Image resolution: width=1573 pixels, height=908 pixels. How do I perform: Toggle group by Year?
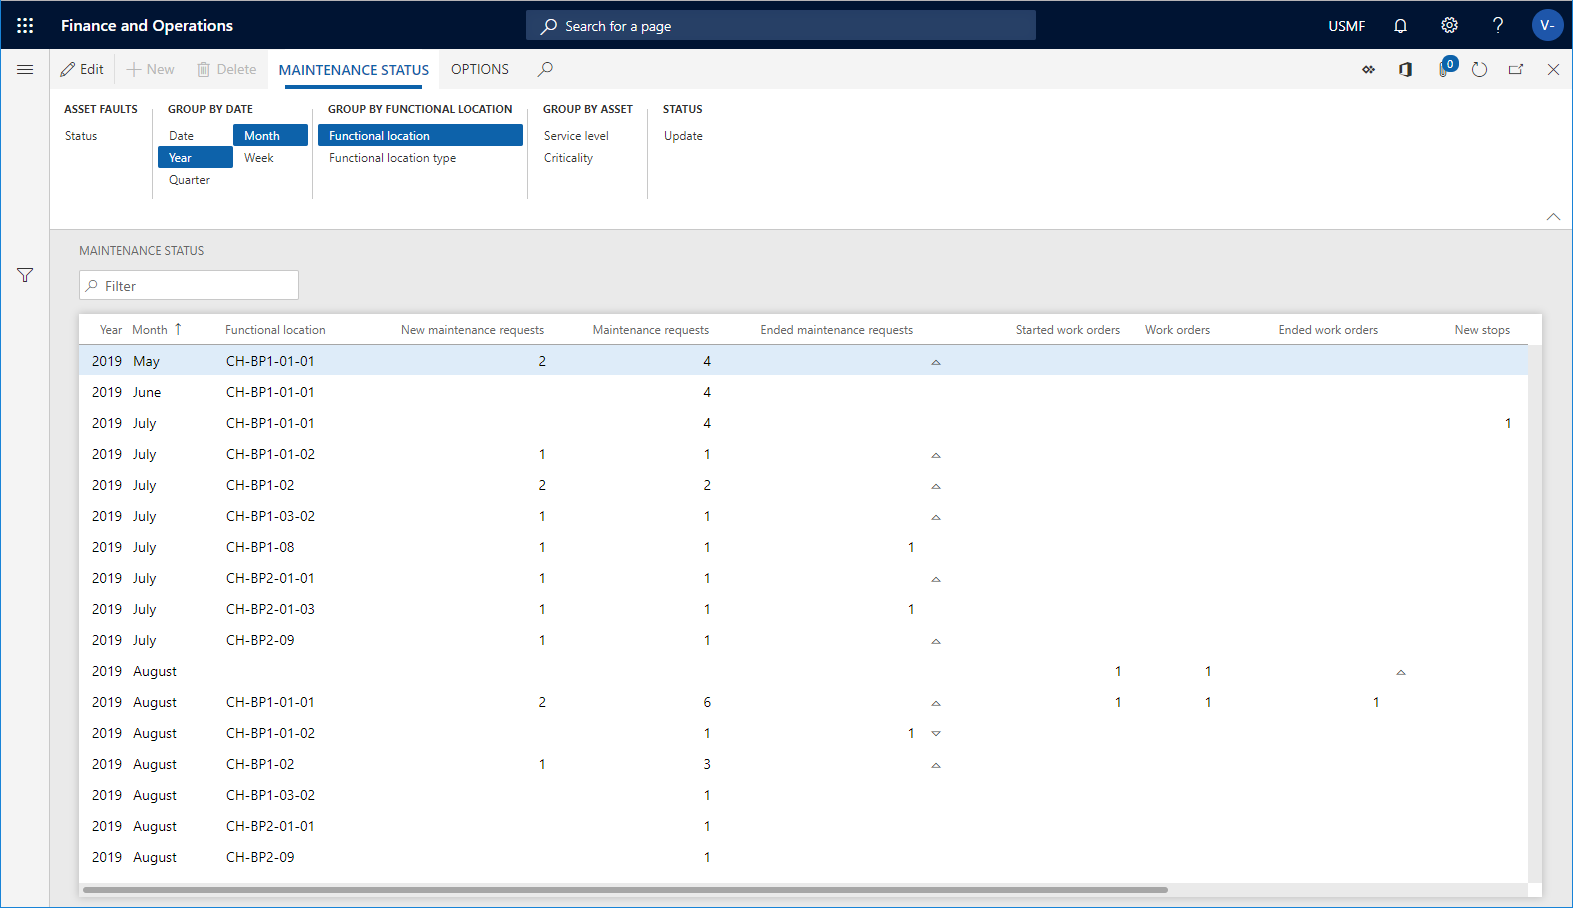(195, 158)
